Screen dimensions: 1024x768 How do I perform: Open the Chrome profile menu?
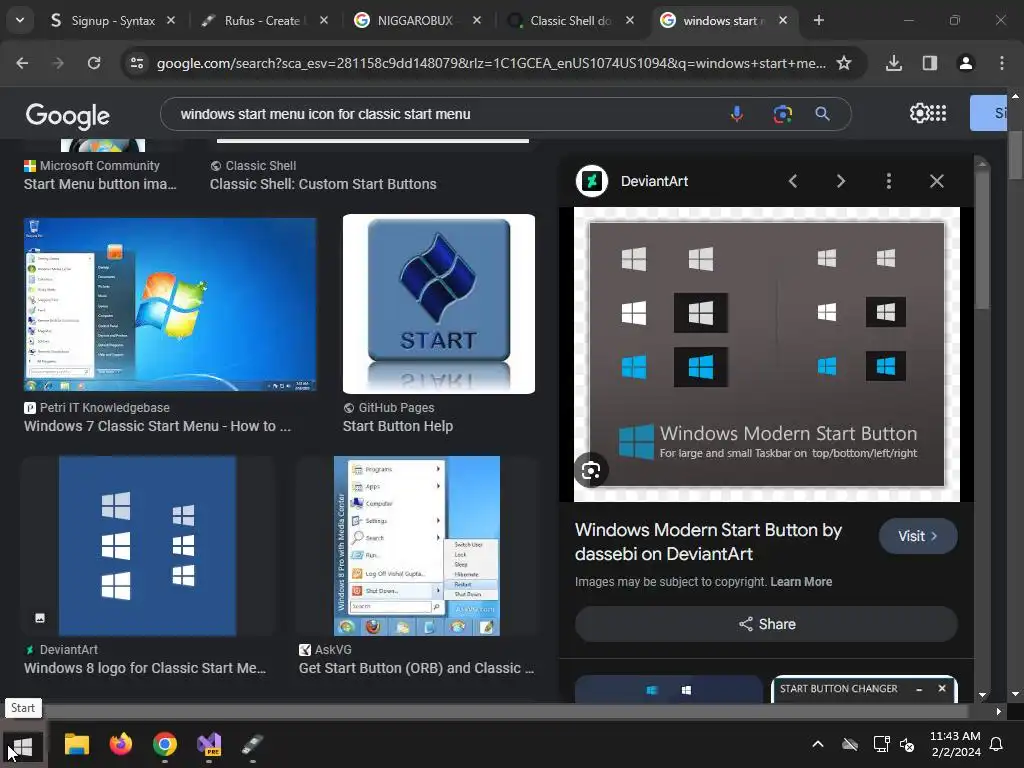pyautogui.click(x=965, y=63)
